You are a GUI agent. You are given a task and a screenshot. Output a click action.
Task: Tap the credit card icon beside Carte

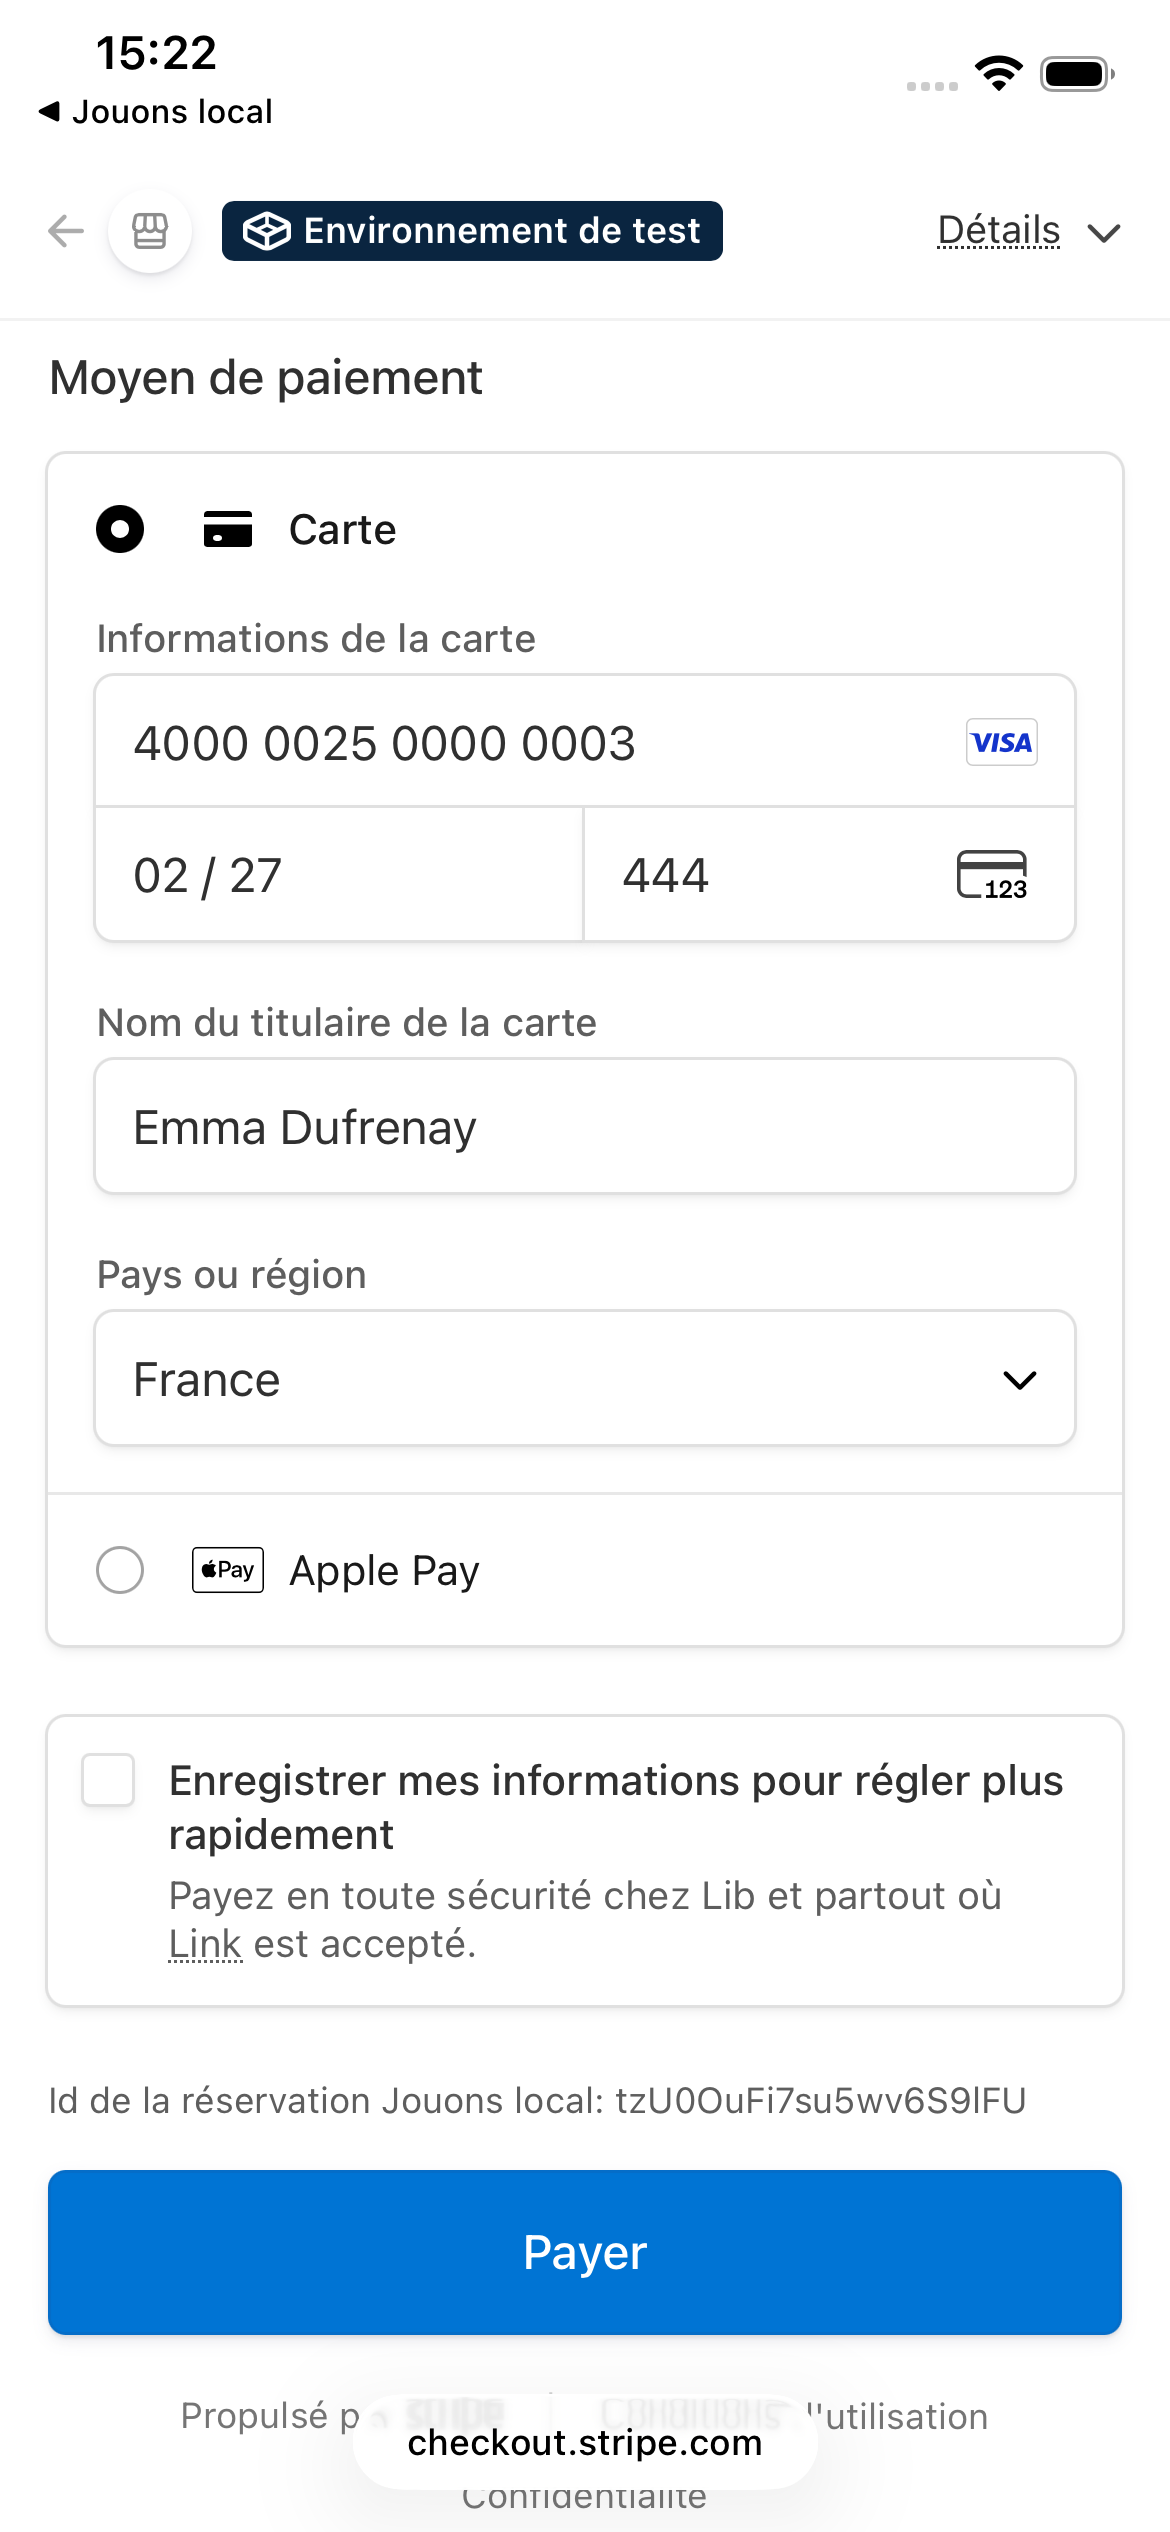tap(228, 529)
